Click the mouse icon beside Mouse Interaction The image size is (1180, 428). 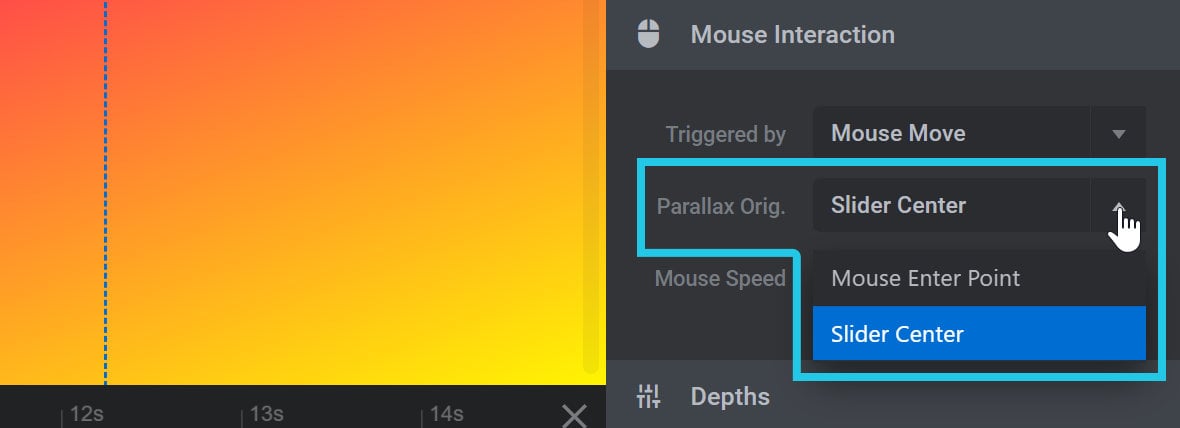click(x=648, y=35)
